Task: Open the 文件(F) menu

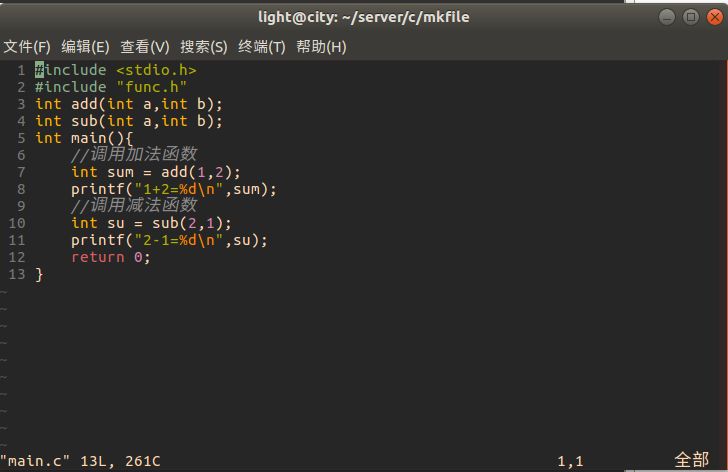Action: (27, 47)
